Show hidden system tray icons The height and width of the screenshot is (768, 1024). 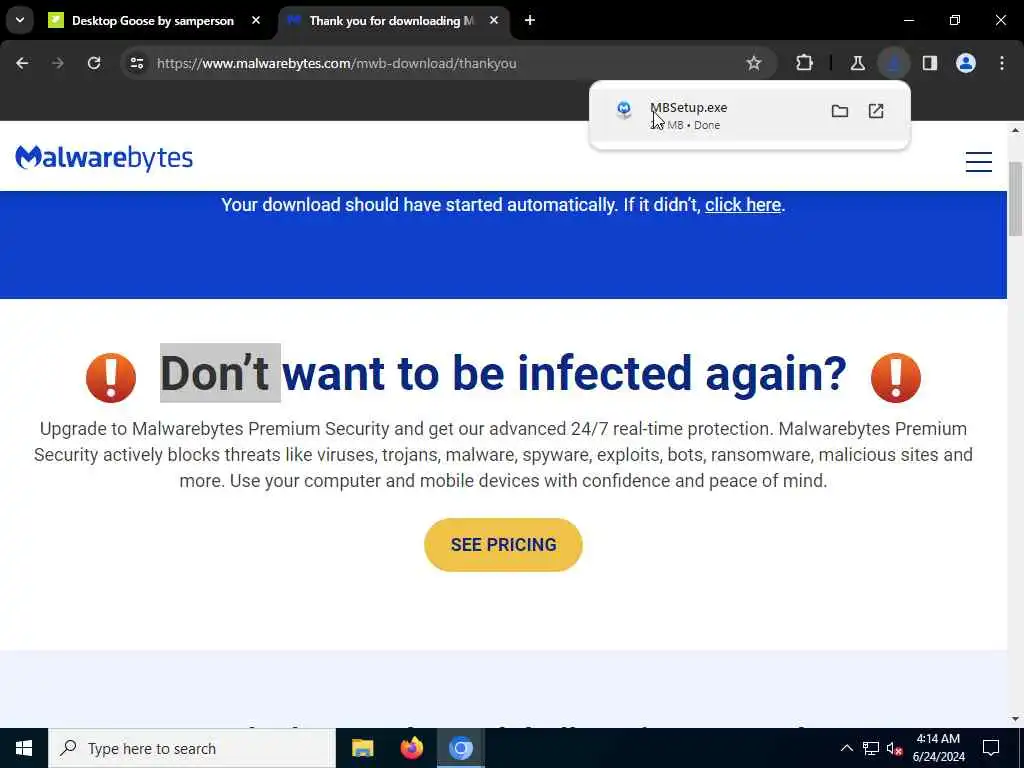(x=846, y=748)
